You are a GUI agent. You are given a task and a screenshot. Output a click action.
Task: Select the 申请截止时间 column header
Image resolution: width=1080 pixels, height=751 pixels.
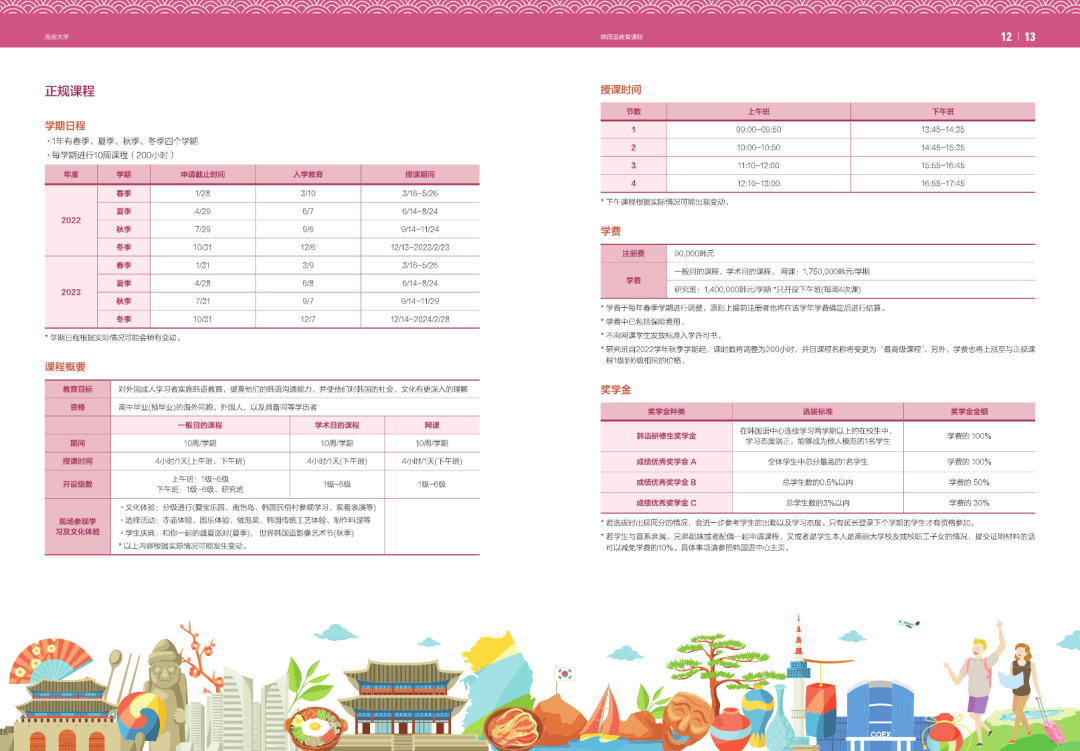pos(202,174)
